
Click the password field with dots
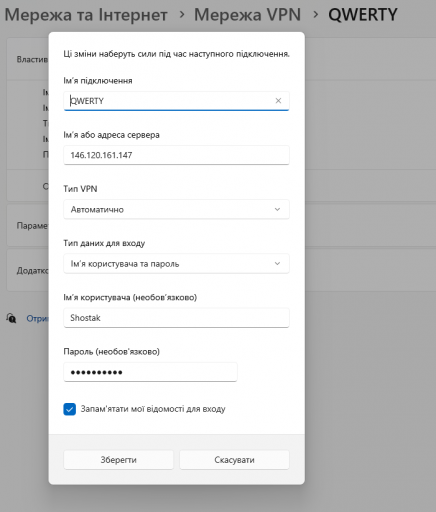pyautogui.click(x=150, y=372)
